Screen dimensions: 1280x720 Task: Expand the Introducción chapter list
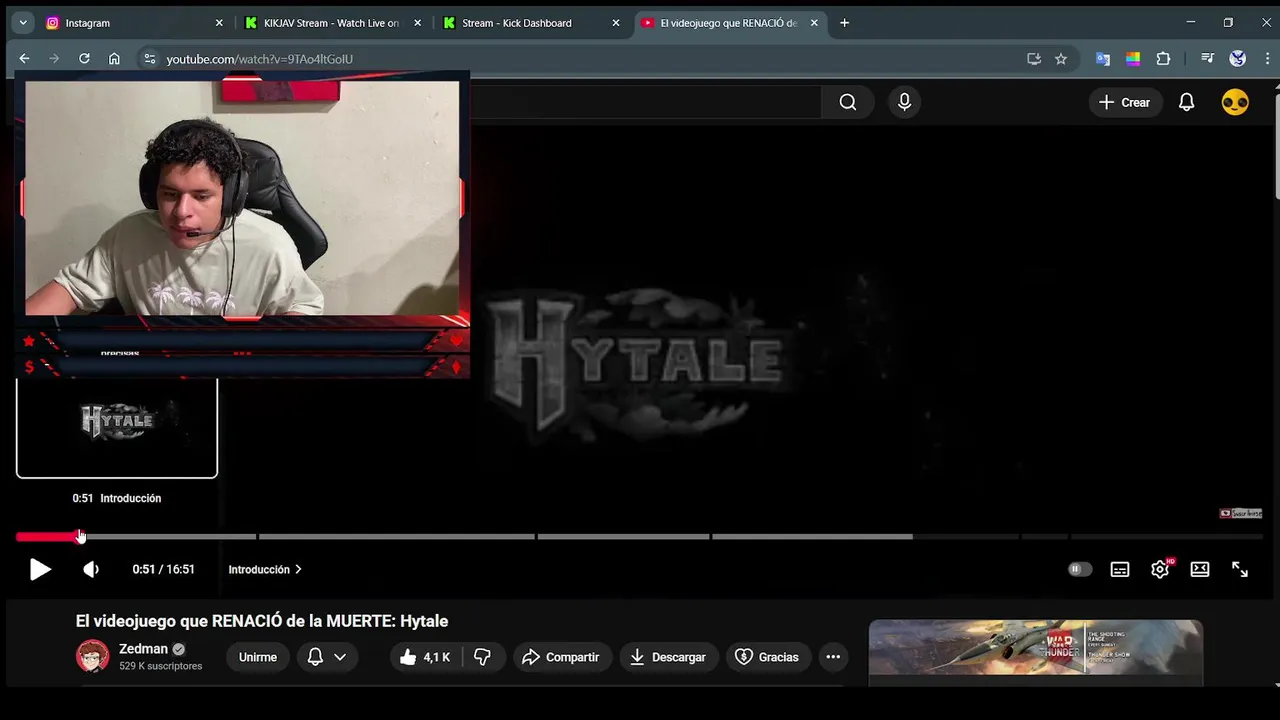click(265, 569)
